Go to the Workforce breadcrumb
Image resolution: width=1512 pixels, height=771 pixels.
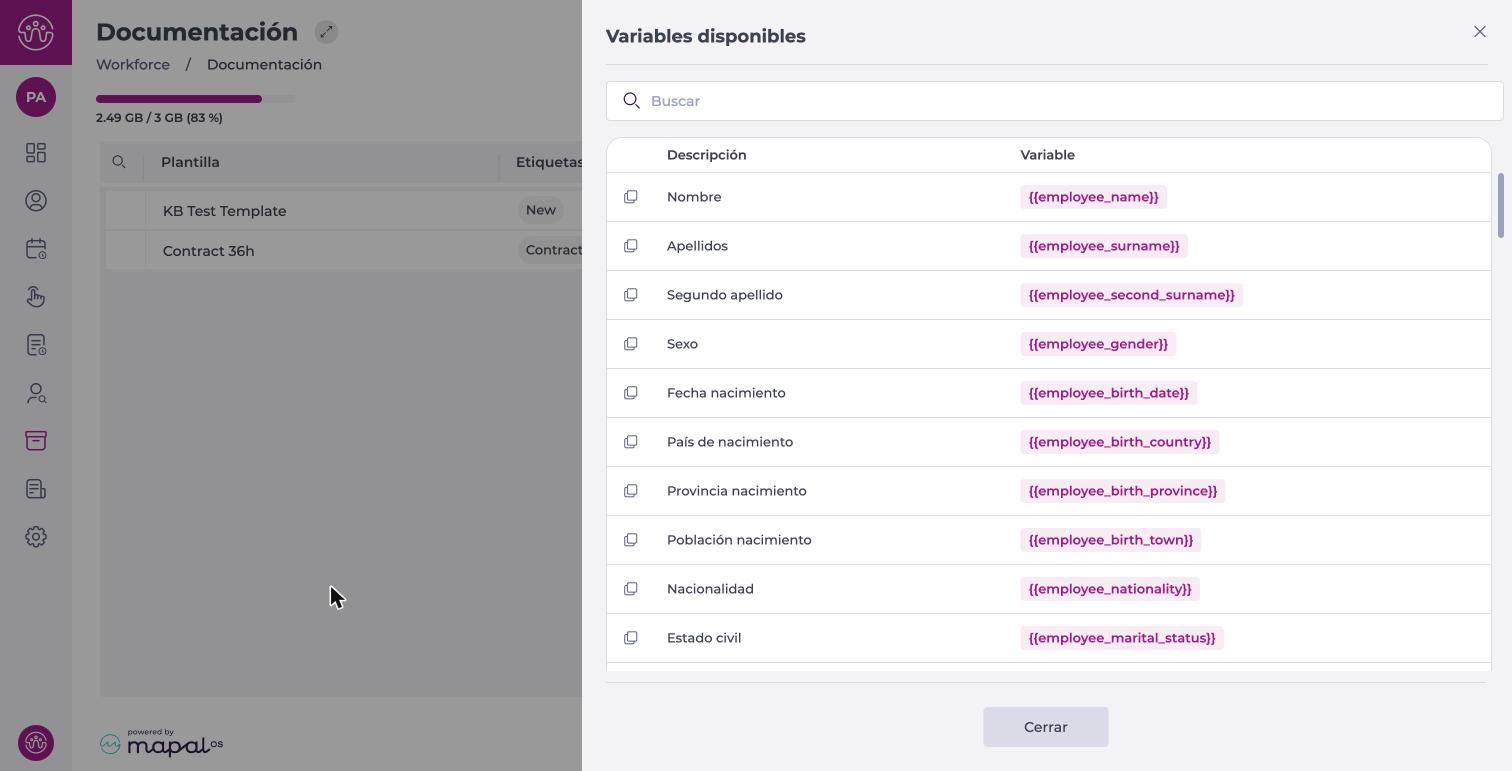click(133, 64)
